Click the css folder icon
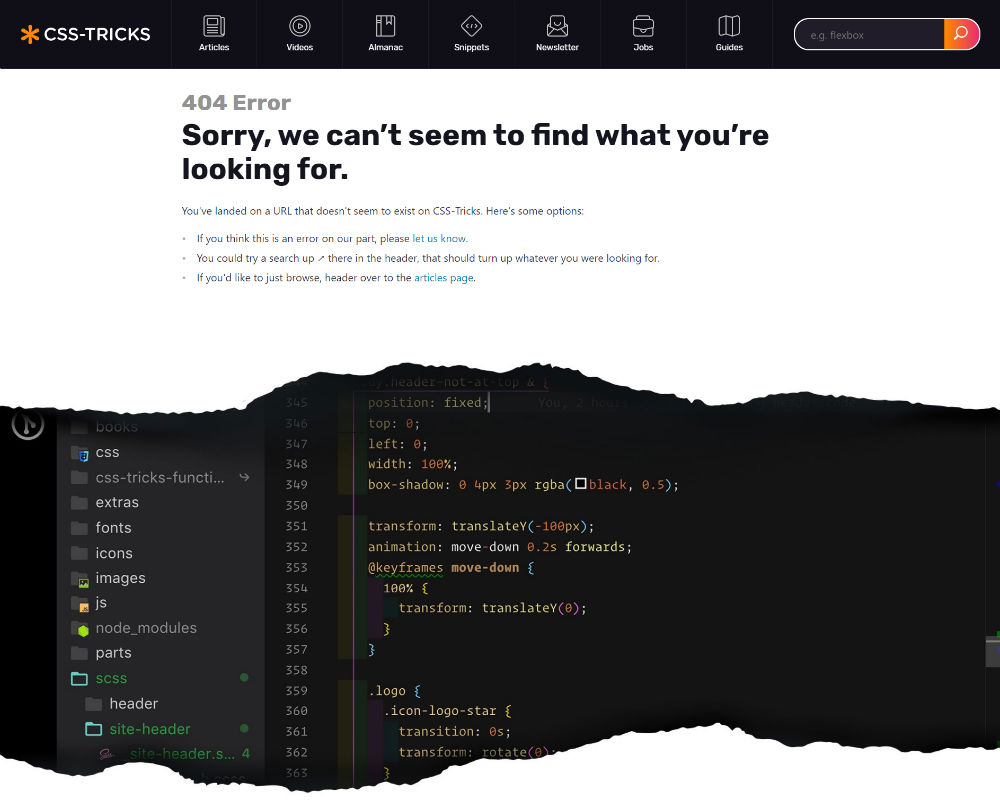The width and height of the screenshot is (1000, 800). point(80,453)
